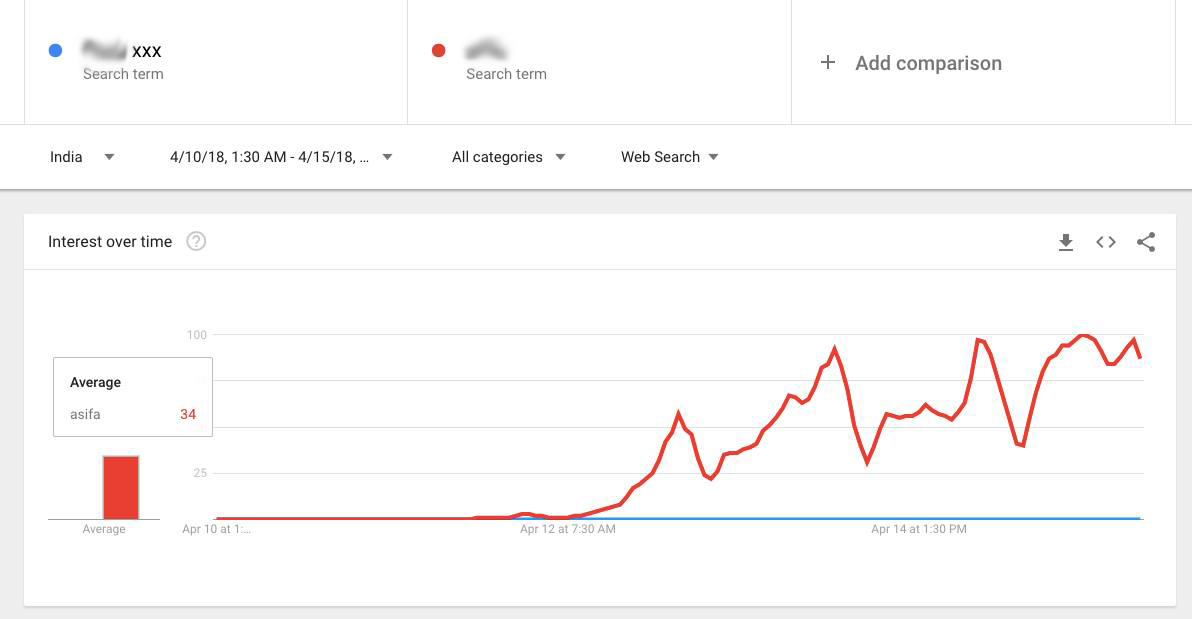The width and height of the screenshot is (1192, 619).
Task: Click the blue dot of first search term
Action: 56,51
